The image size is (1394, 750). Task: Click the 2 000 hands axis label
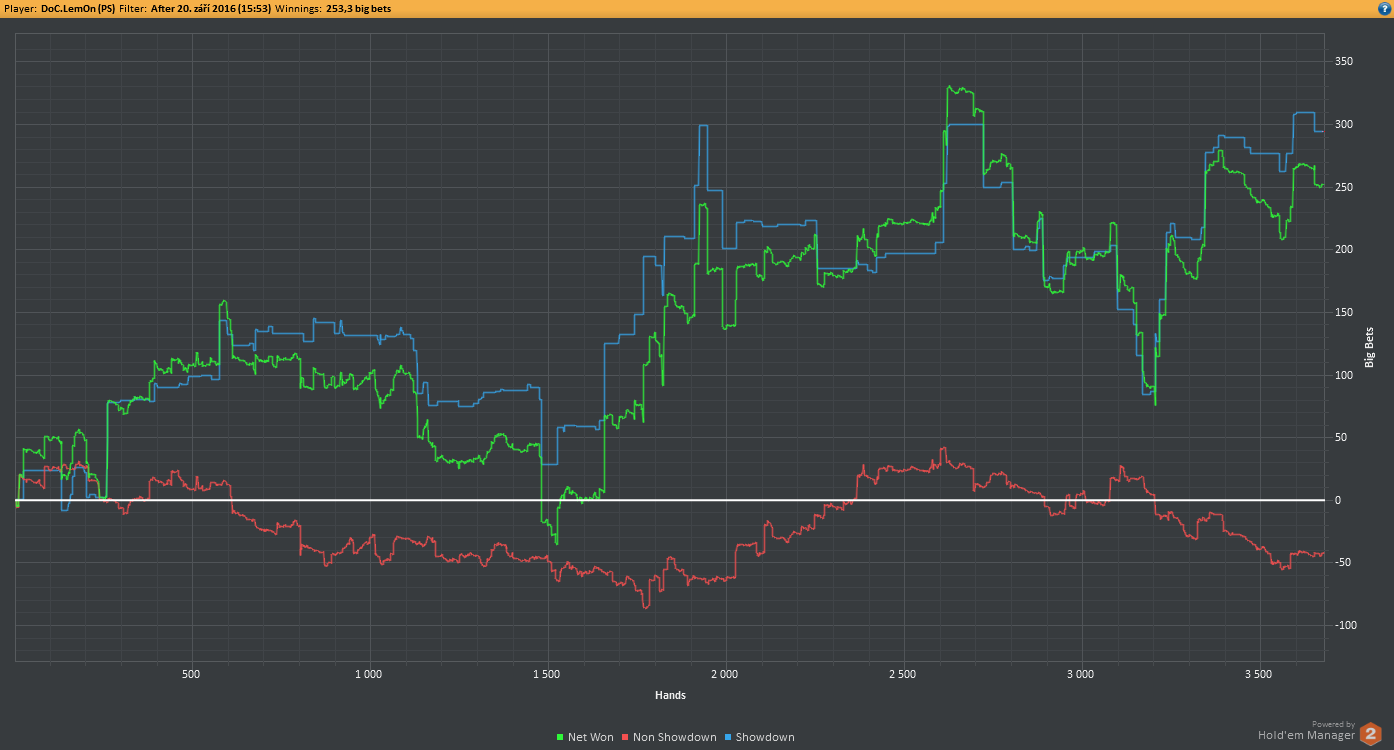(725, 673)
